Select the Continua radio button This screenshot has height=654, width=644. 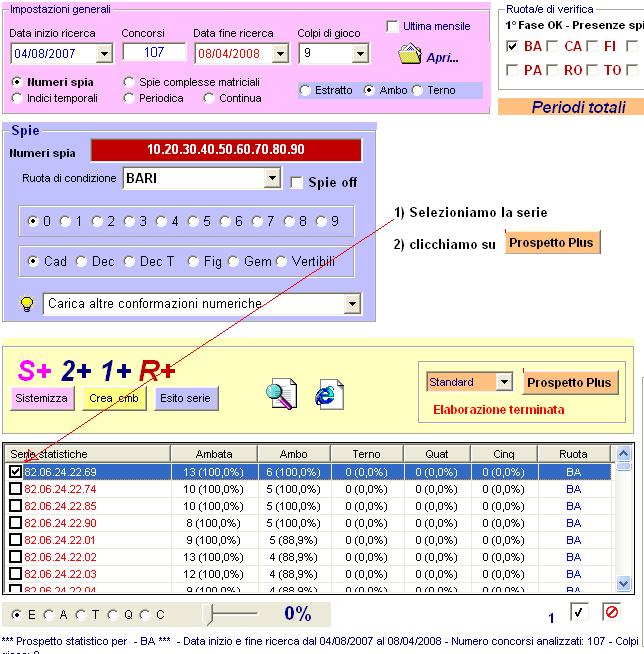click(x=209, y=98)
